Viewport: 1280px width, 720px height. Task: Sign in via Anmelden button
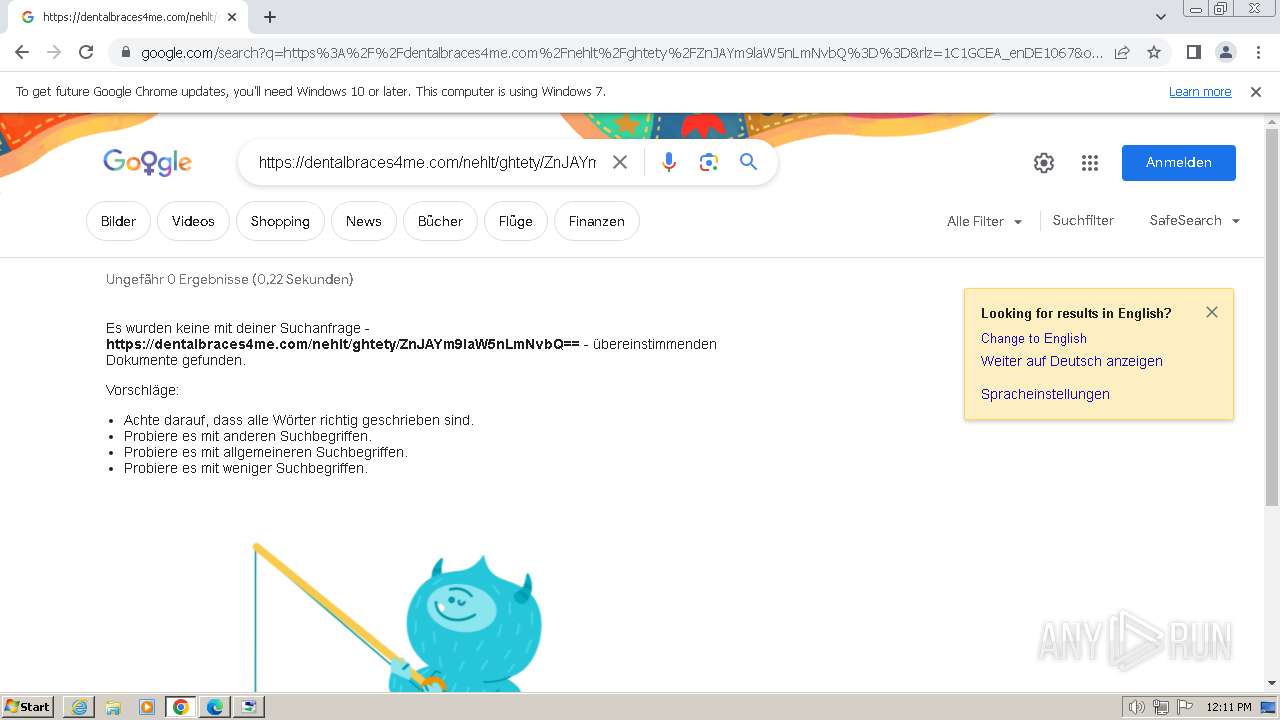[1179, 163]
